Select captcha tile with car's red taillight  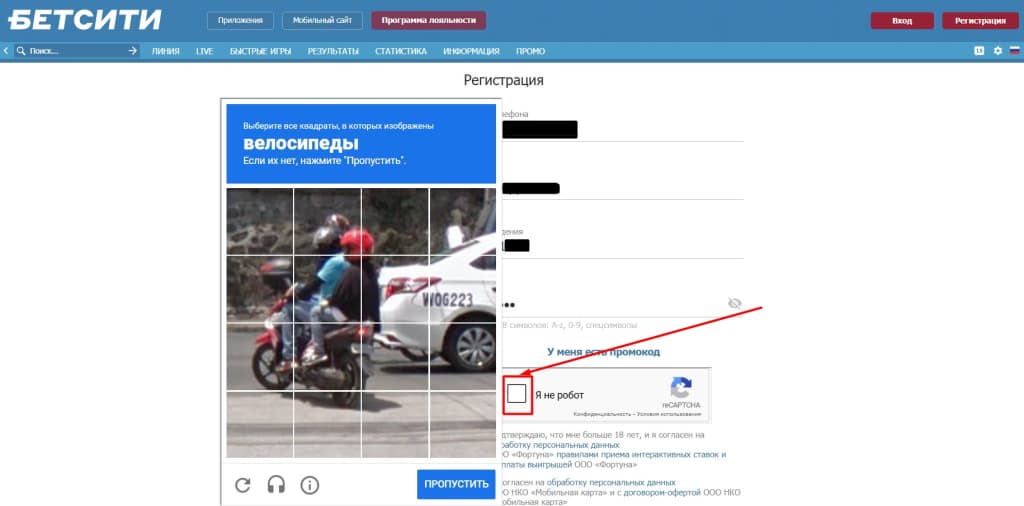point(395,290)
